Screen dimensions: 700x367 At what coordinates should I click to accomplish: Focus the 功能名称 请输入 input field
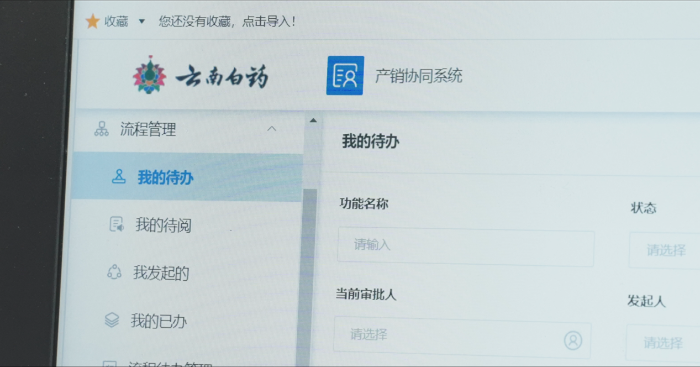(x=466, y=247)
